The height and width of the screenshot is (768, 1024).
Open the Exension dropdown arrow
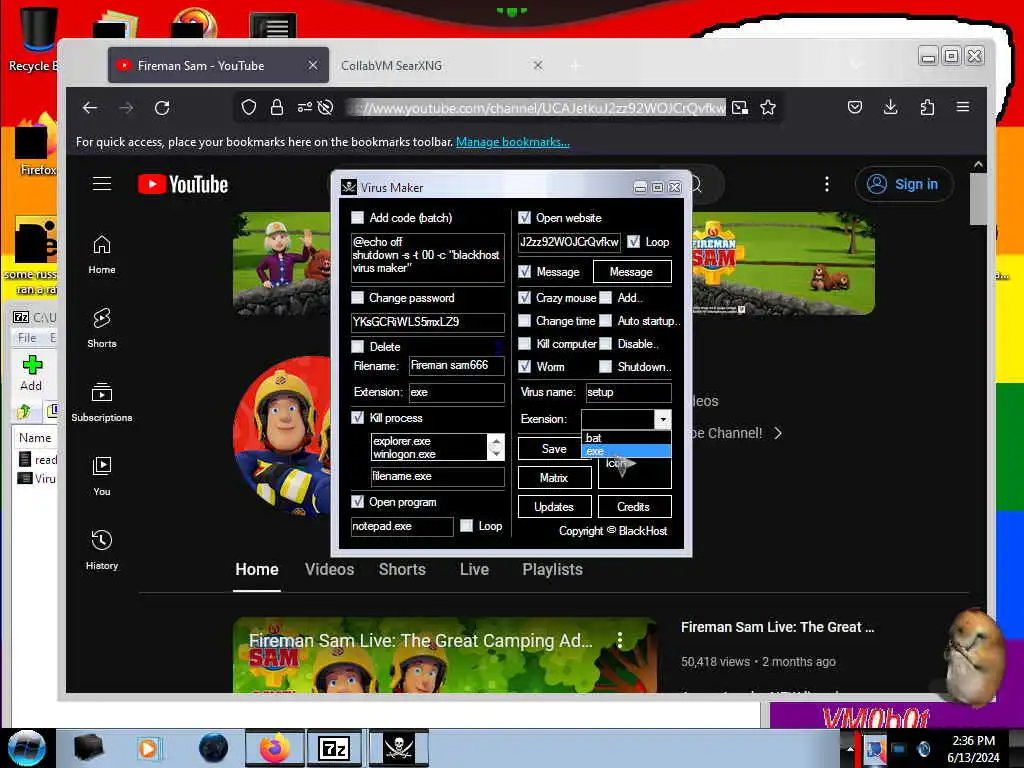pyautogui.click(x=662, y=419)
